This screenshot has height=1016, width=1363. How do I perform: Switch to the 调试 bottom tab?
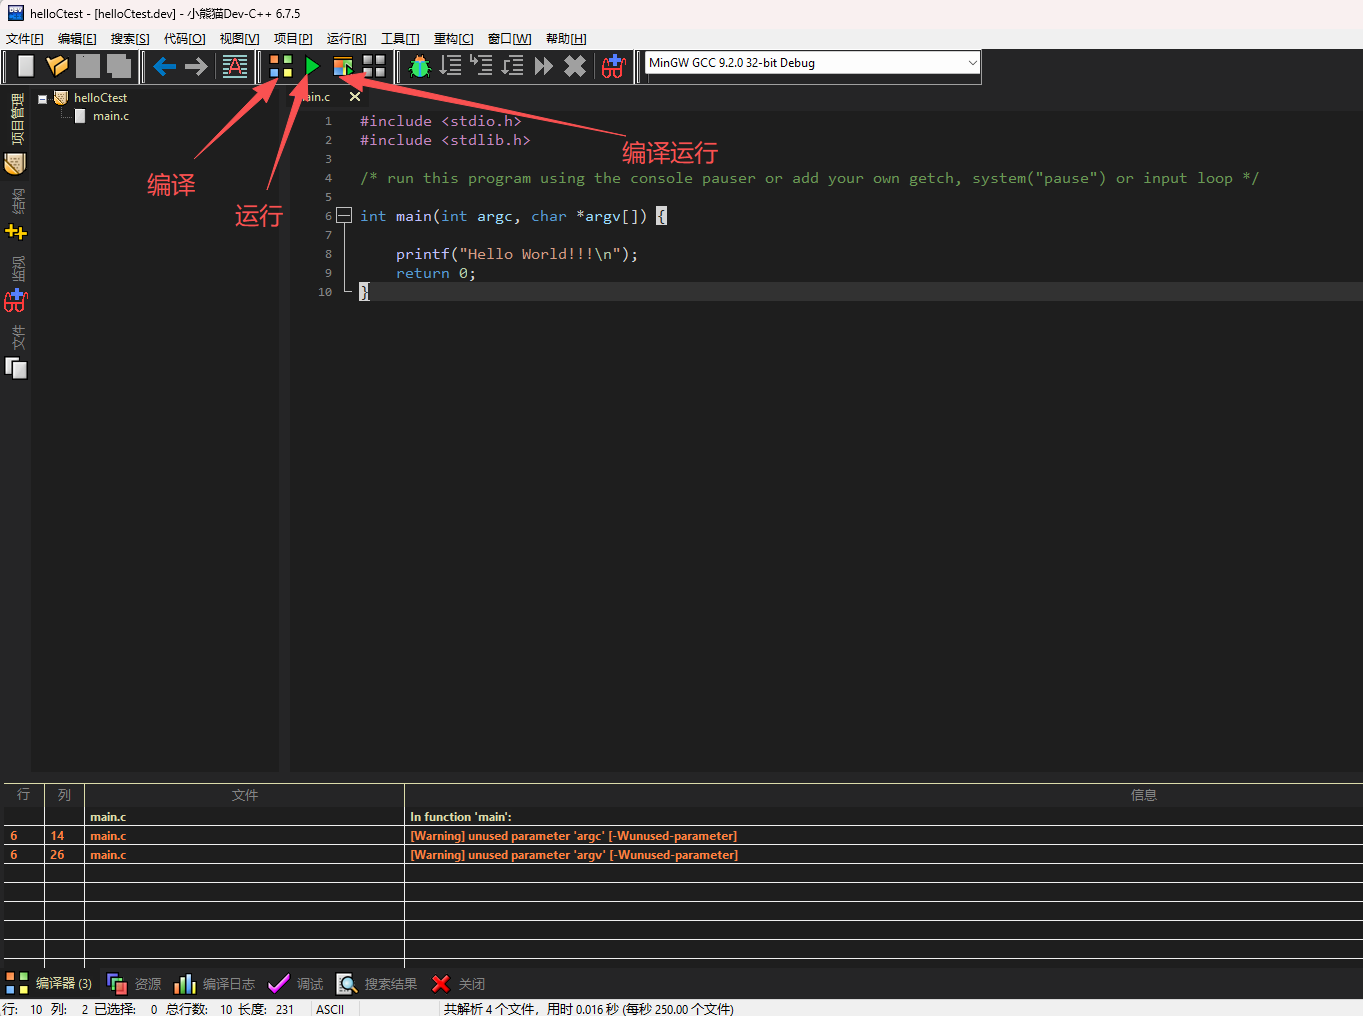click(x=296, y=984)
